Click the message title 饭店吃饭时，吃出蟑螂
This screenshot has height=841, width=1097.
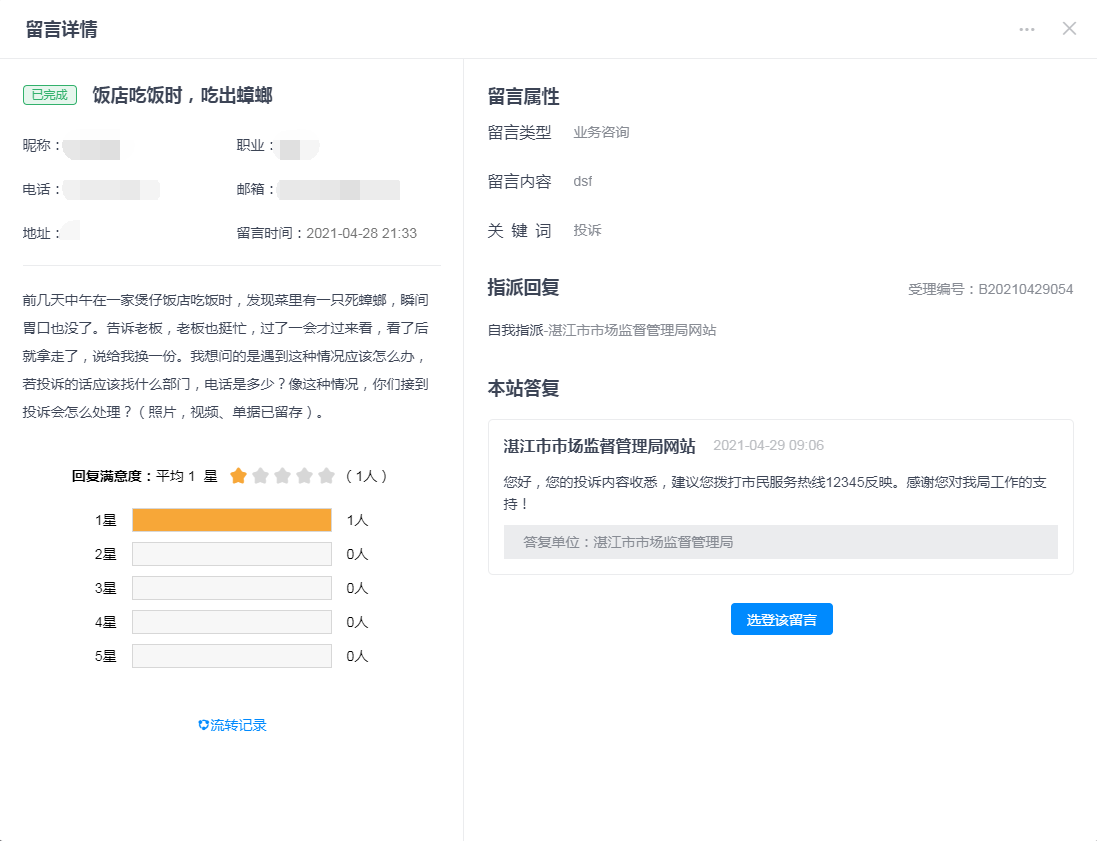point(182,95)
